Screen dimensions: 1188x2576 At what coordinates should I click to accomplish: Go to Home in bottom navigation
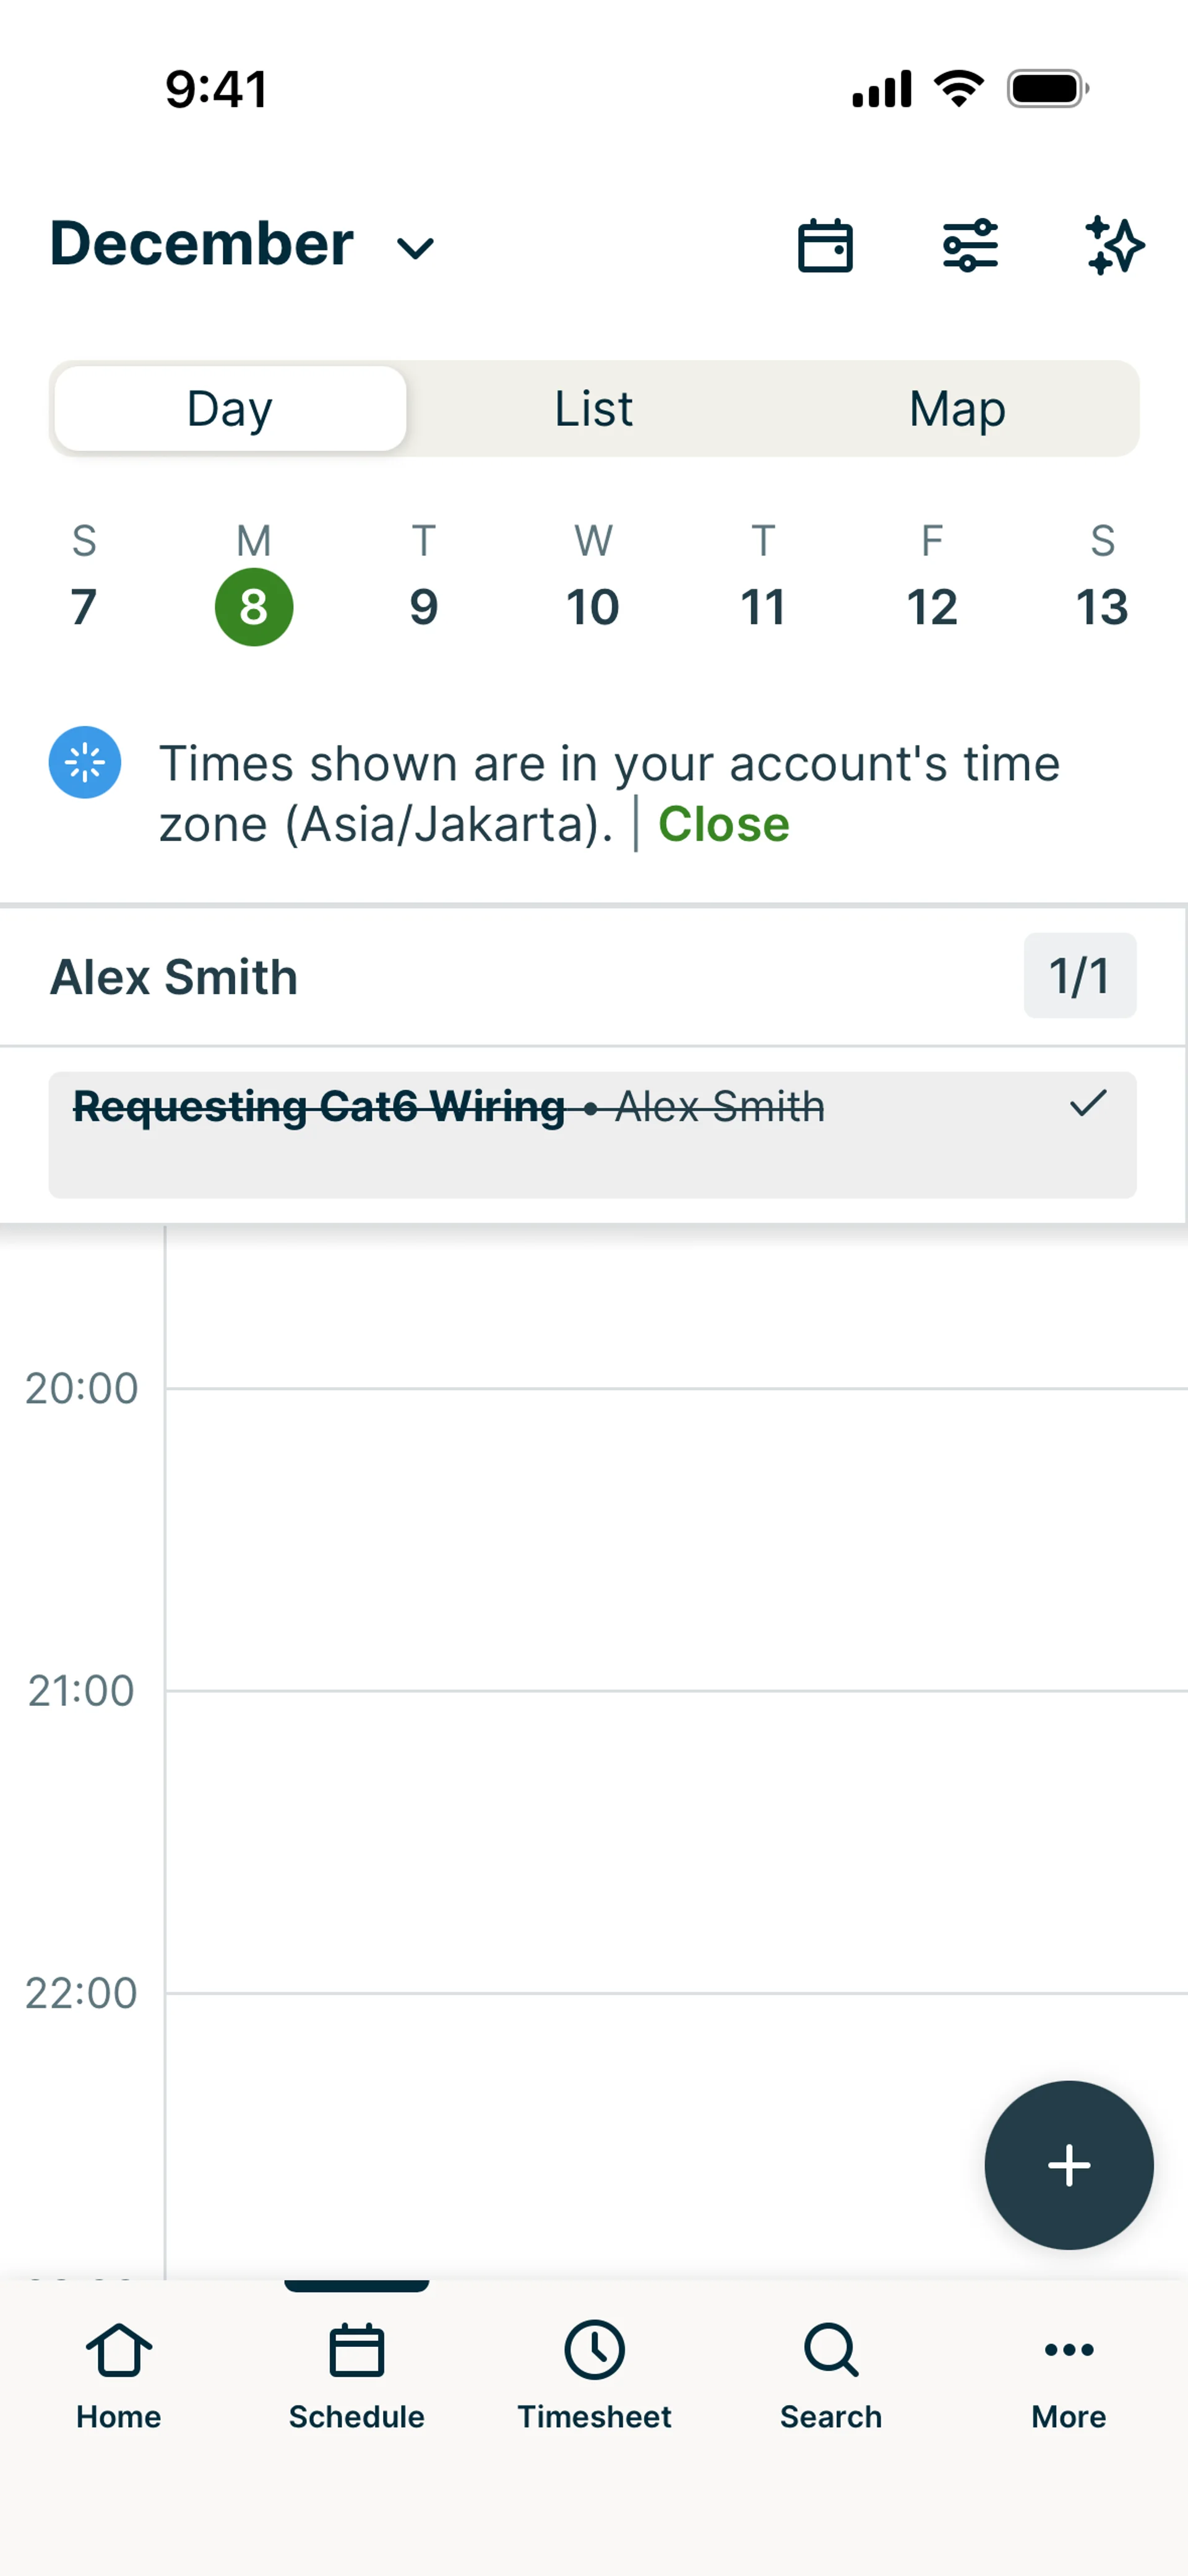coord(119,2376)
